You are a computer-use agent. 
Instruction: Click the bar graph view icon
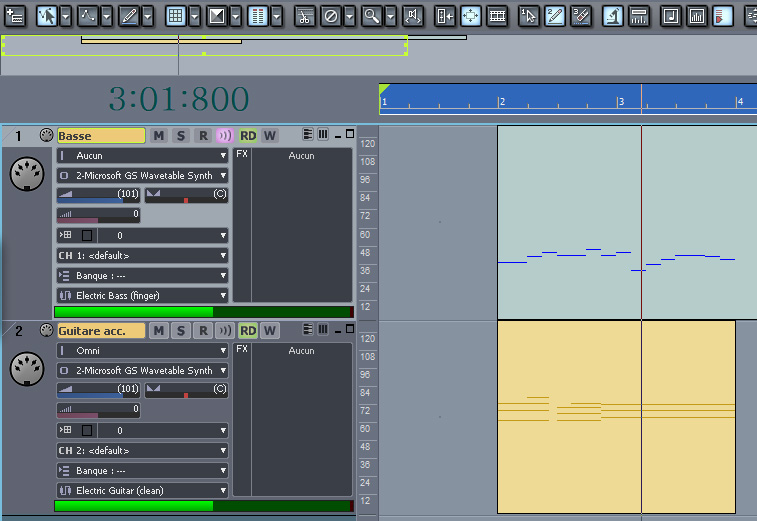697,16
